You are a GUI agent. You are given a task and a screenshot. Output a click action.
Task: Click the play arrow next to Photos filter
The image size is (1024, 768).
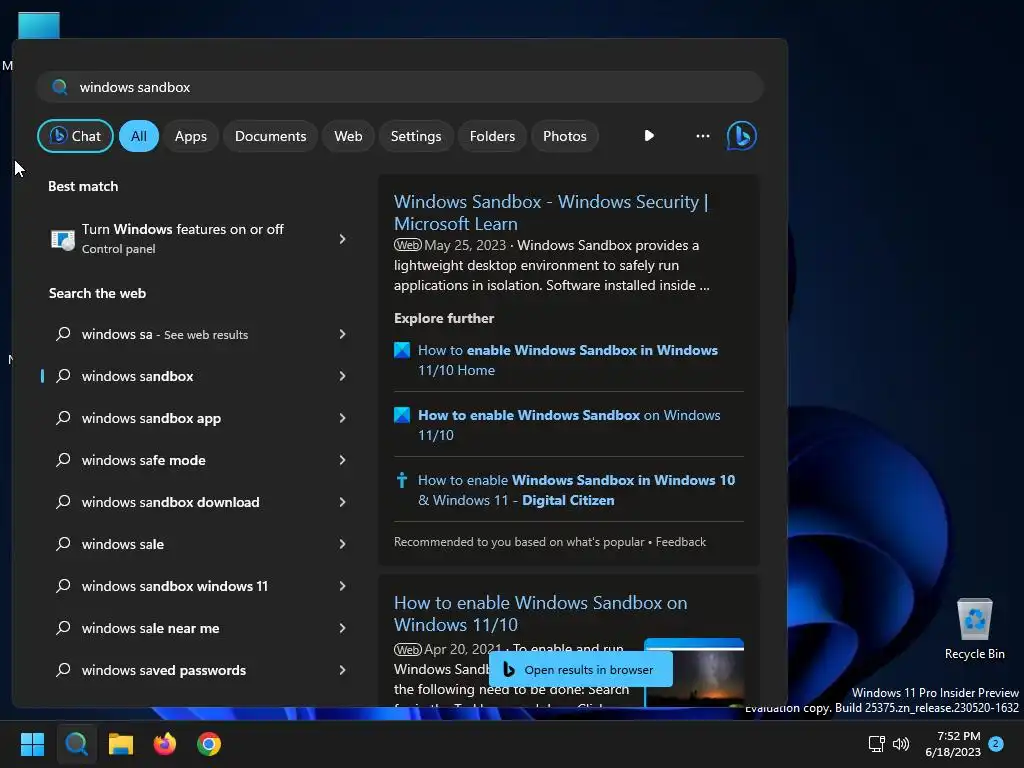click(x=648, y=136)
